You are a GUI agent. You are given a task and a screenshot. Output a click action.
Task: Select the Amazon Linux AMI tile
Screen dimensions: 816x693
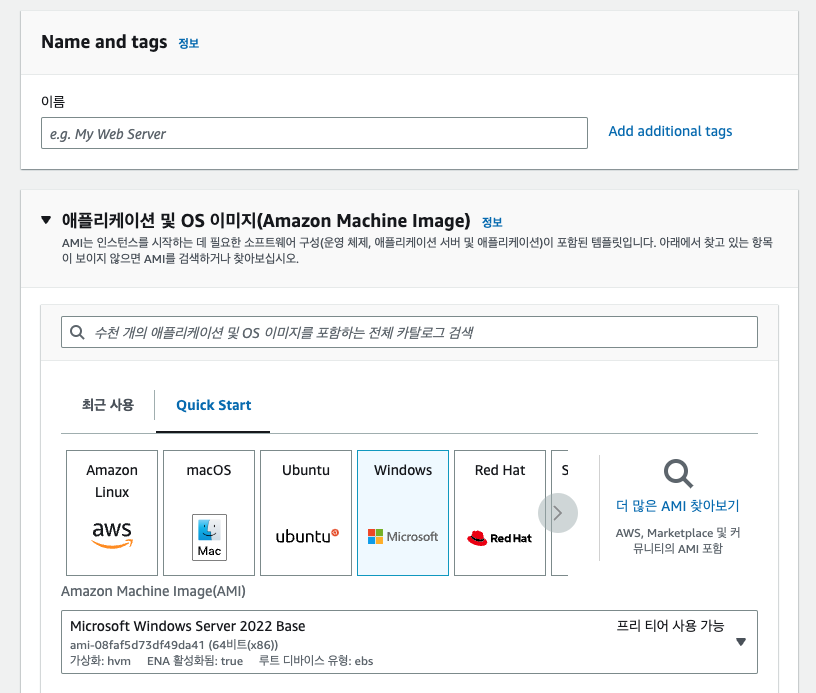pyautogui.click(x=112, y=513)
